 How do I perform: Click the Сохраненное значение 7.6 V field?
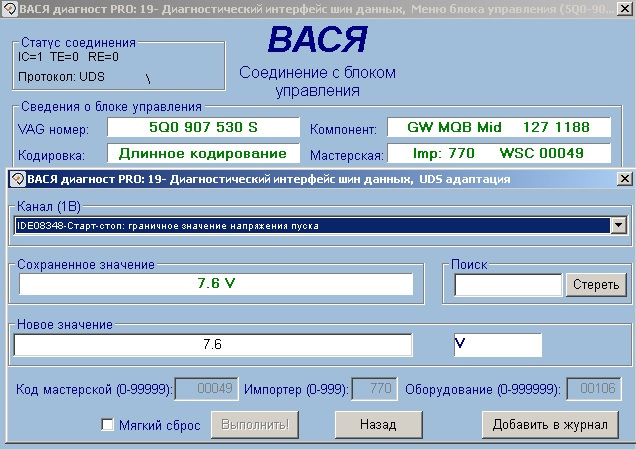coord(216,284)
